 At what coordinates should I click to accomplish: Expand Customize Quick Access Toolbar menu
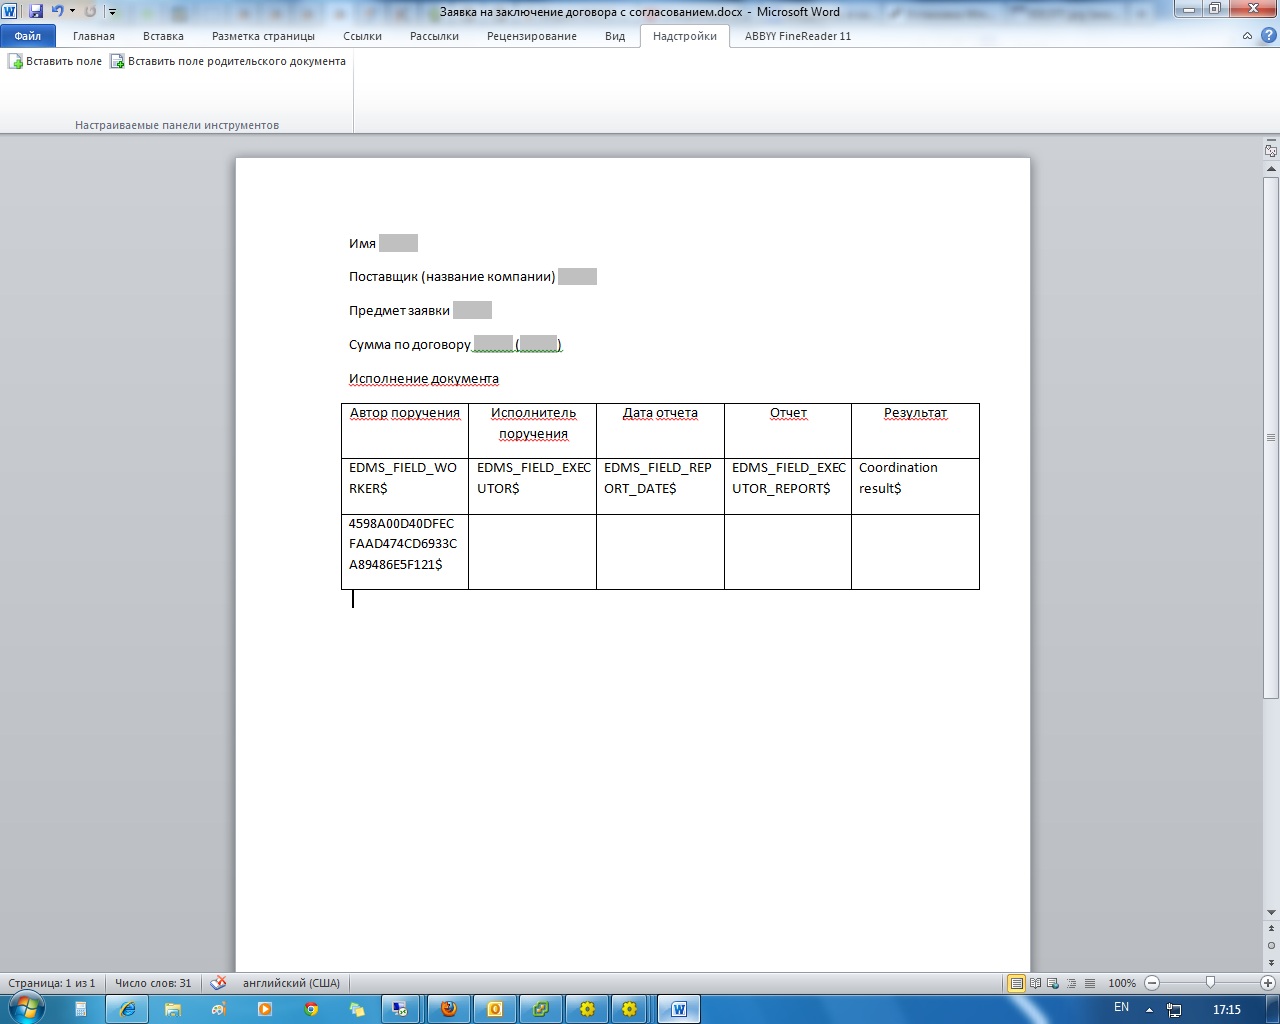pyautogui.click(x=112, y=12)
